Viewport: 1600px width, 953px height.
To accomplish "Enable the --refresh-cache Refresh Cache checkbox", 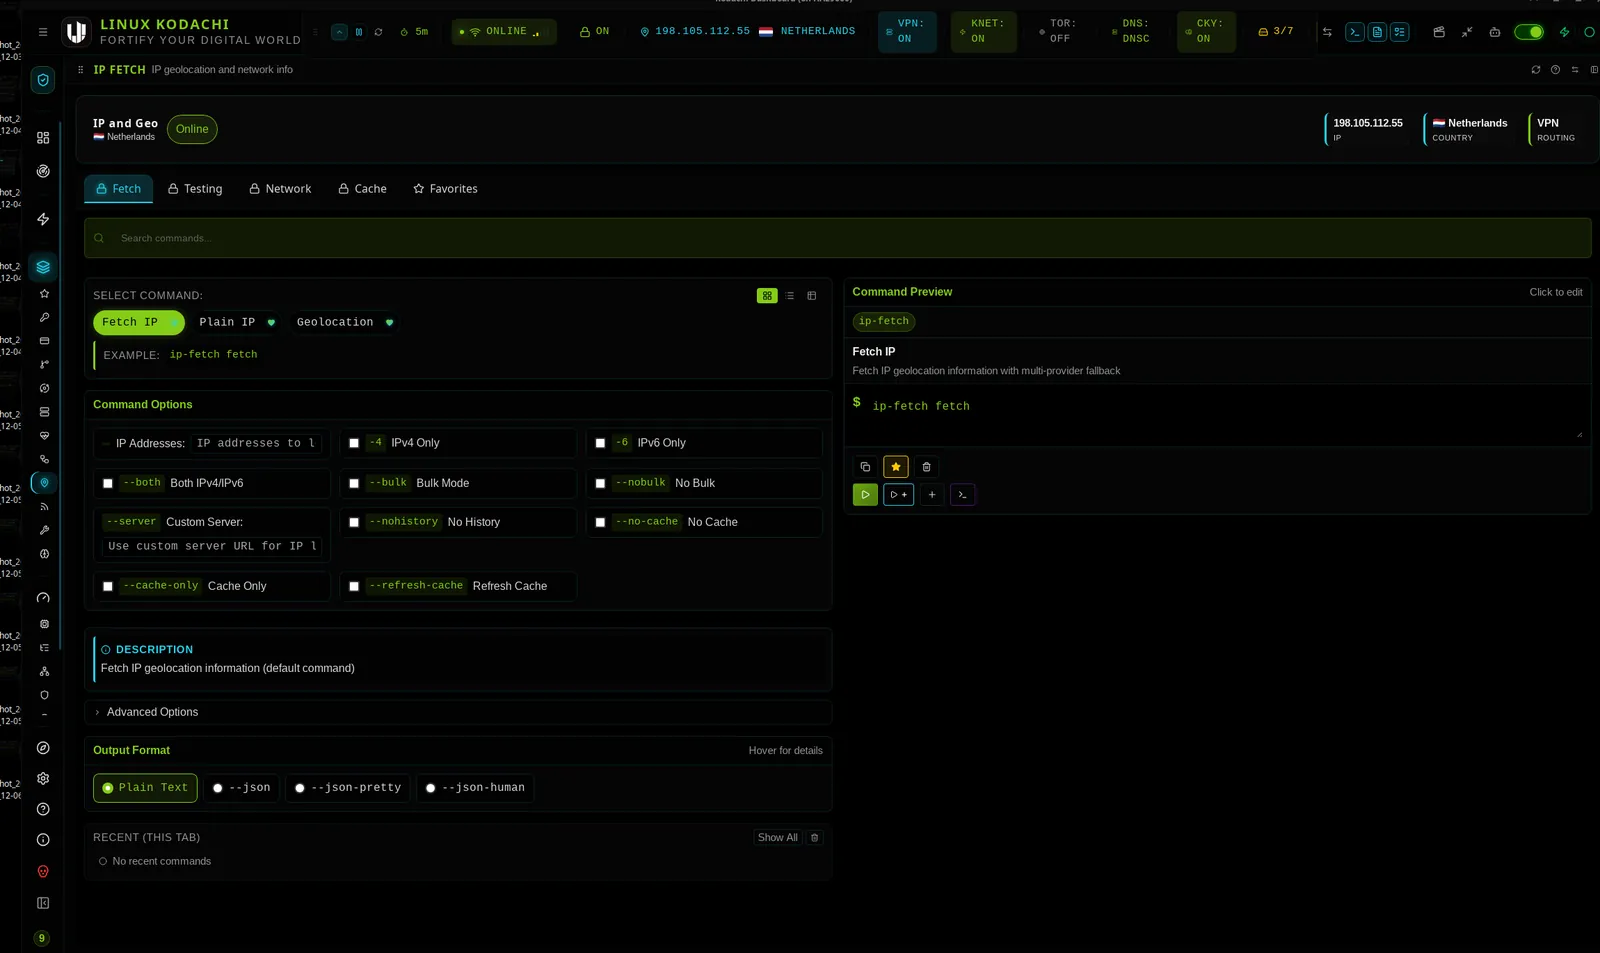I will point(354,587).
